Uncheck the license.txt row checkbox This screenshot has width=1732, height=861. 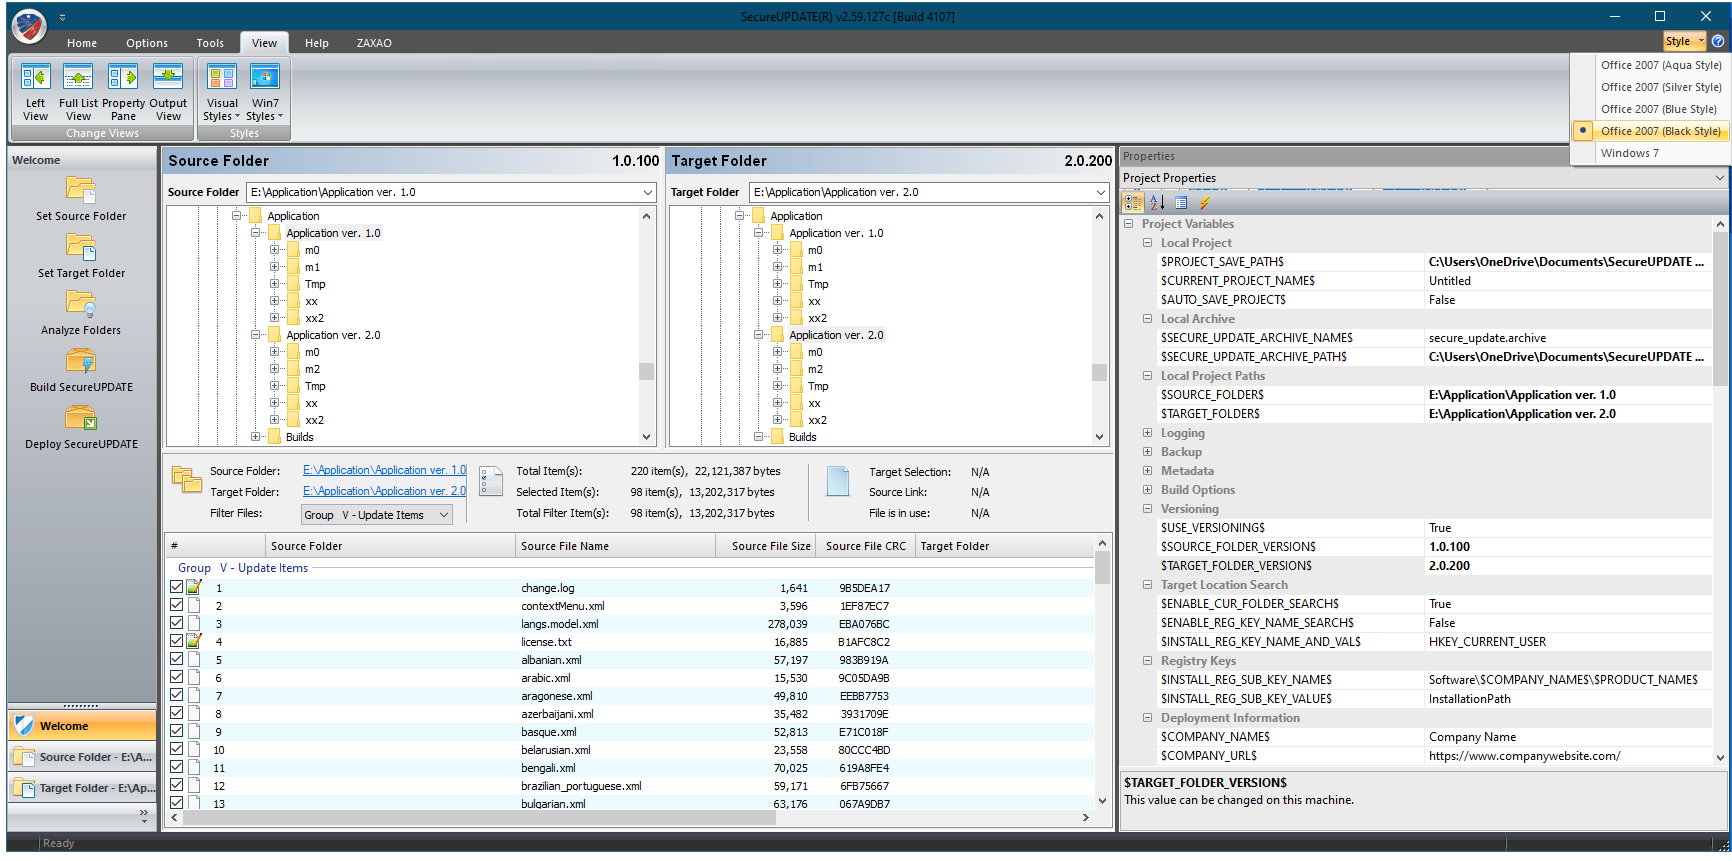coord(177,641)
